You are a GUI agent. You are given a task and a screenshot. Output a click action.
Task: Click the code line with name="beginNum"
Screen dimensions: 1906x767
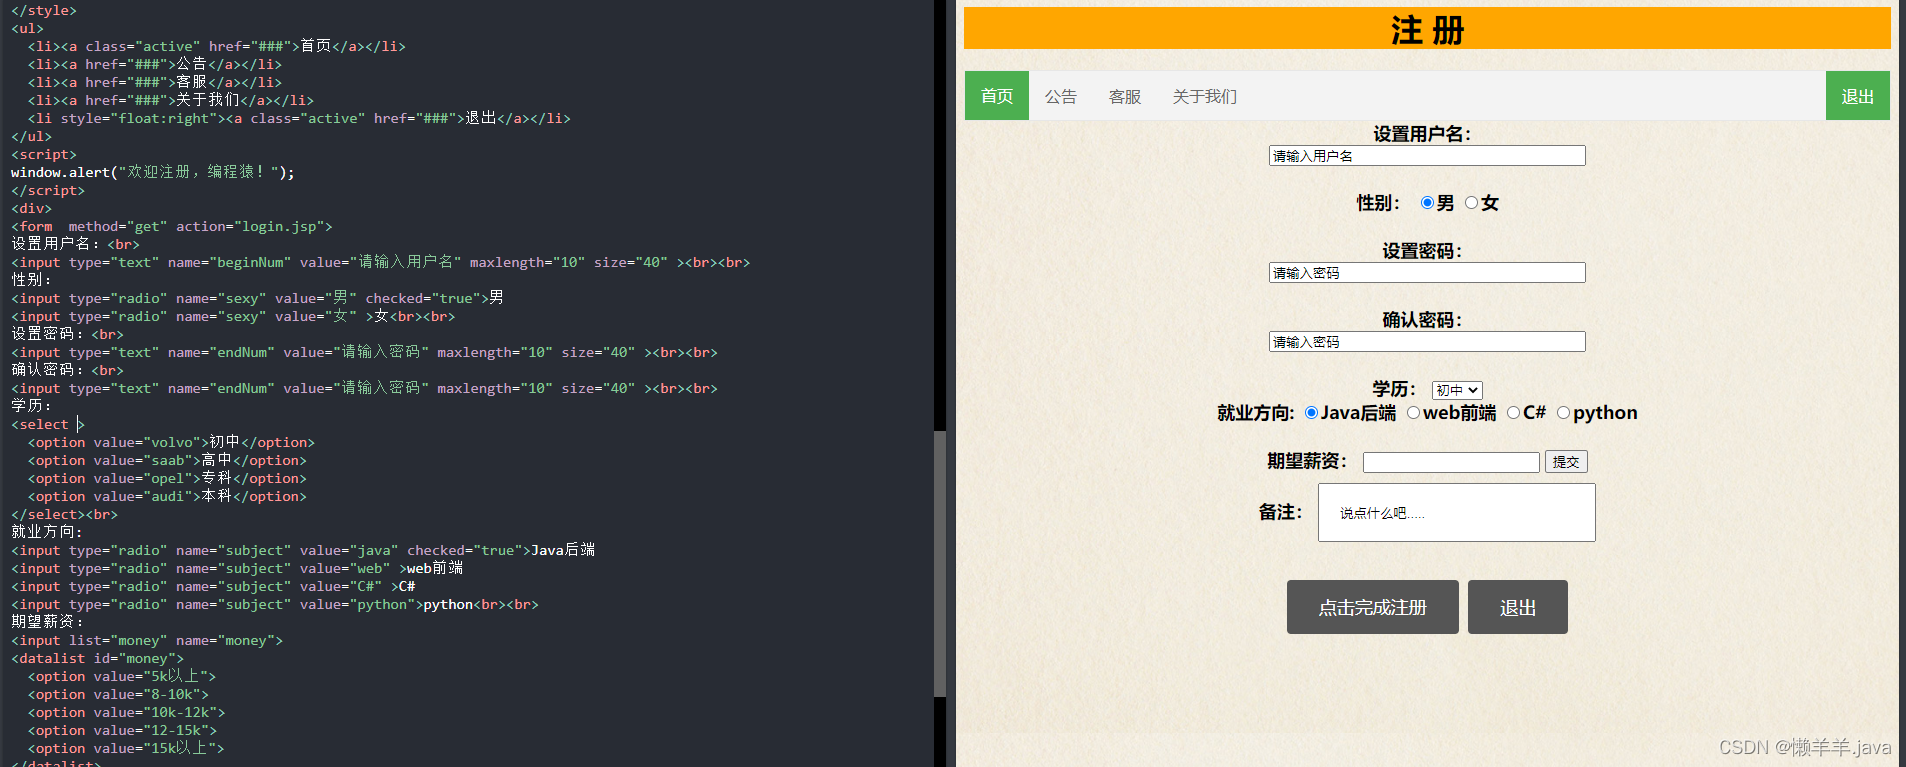[x=381, y=262]
